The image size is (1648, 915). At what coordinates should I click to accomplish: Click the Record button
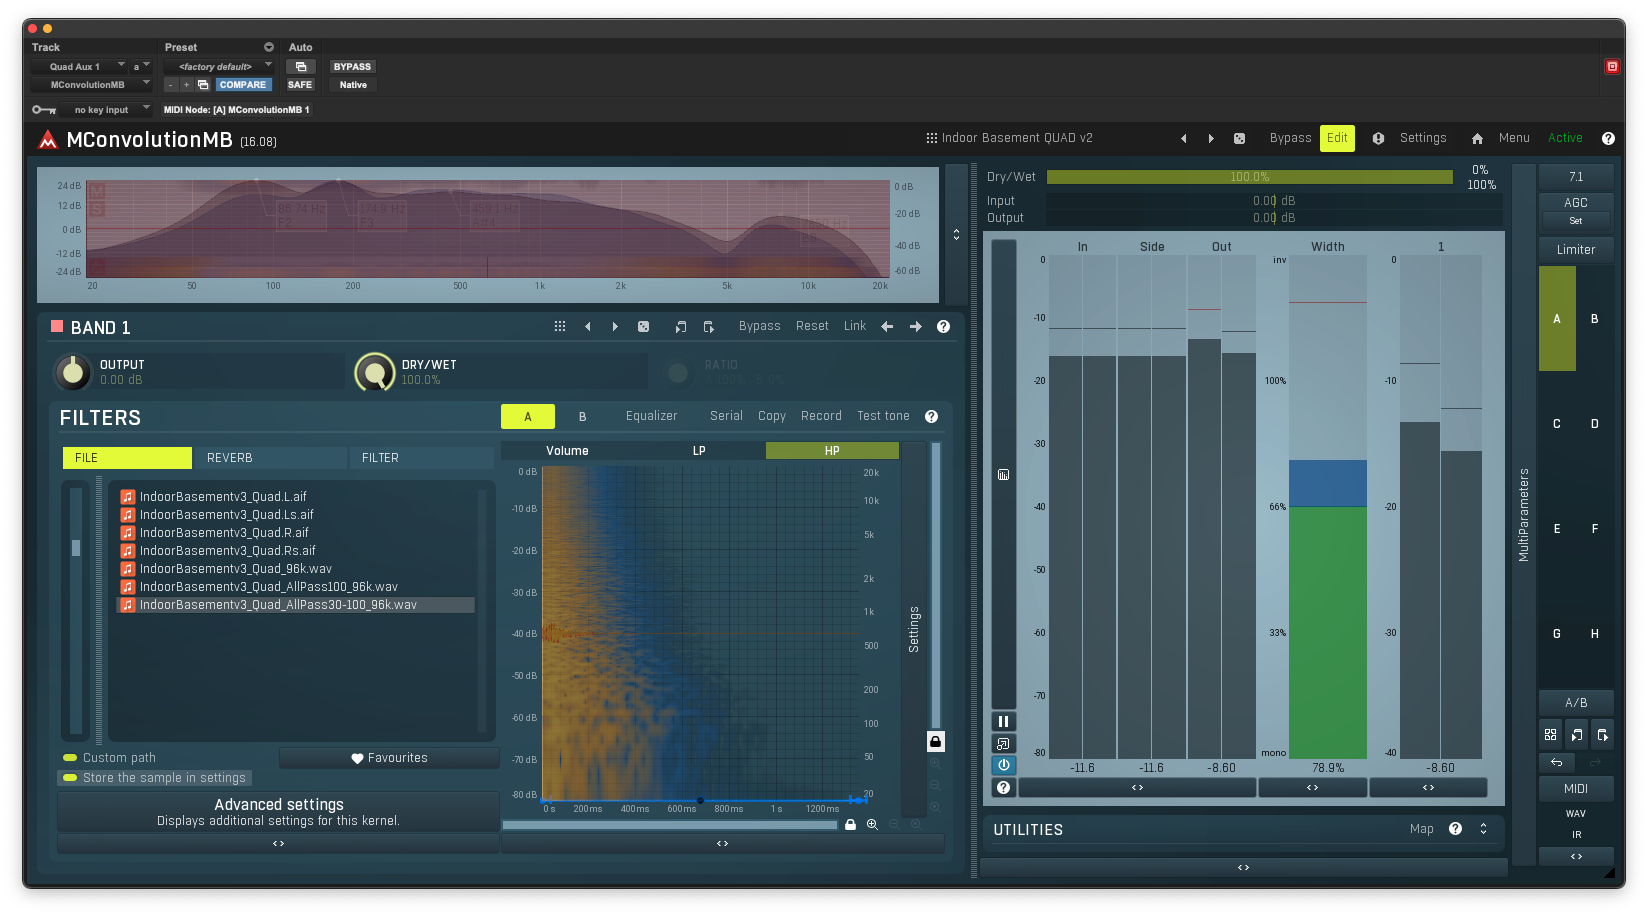pos(821,416)
